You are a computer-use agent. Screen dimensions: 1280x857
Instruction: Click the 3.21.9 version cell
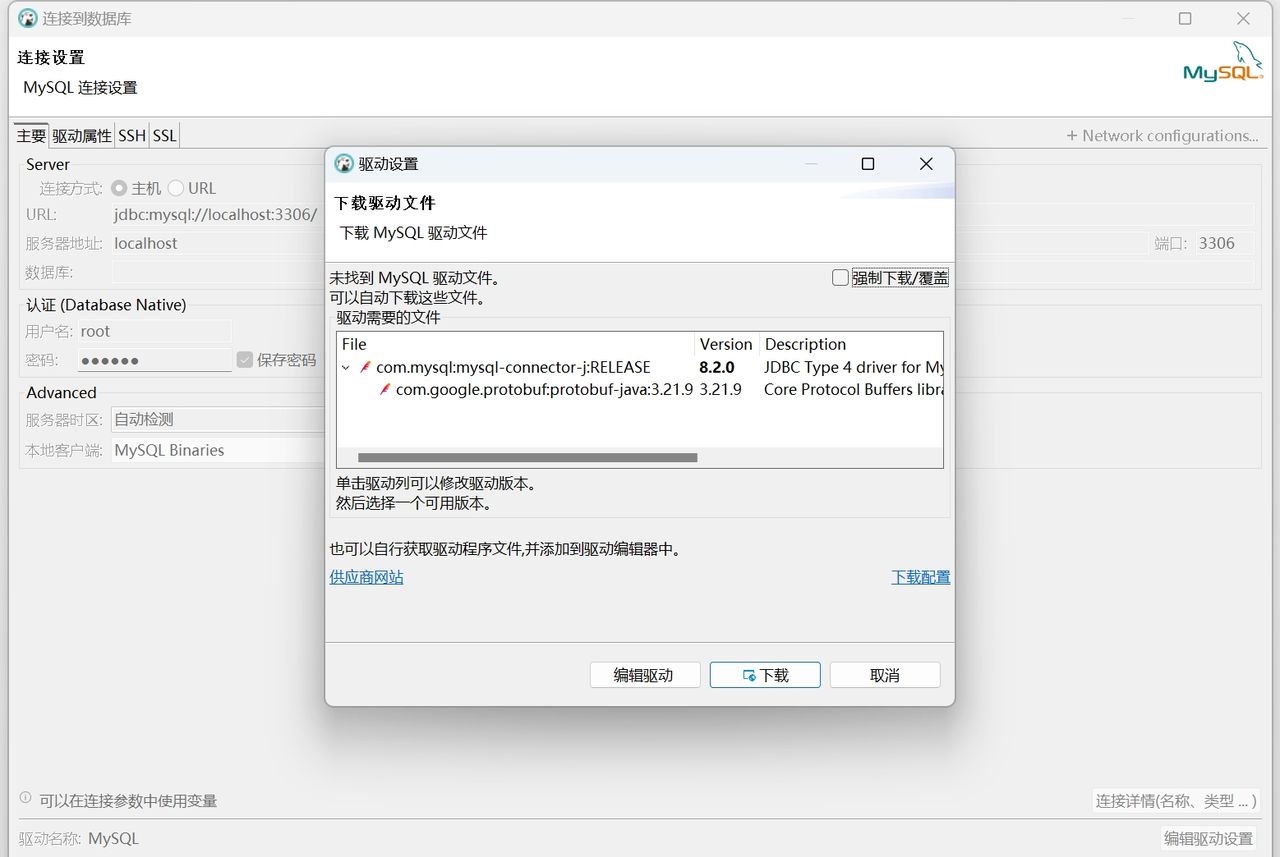720,389
